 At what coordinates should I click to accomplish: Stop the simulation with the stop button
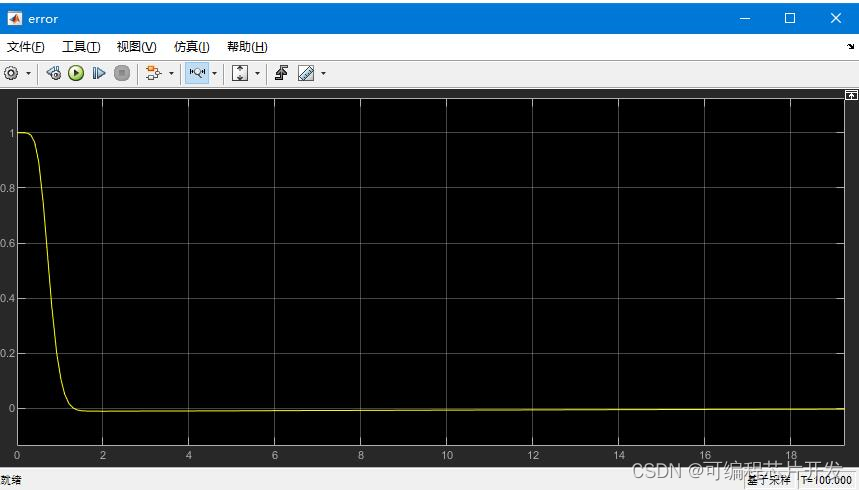click(122, 73)
